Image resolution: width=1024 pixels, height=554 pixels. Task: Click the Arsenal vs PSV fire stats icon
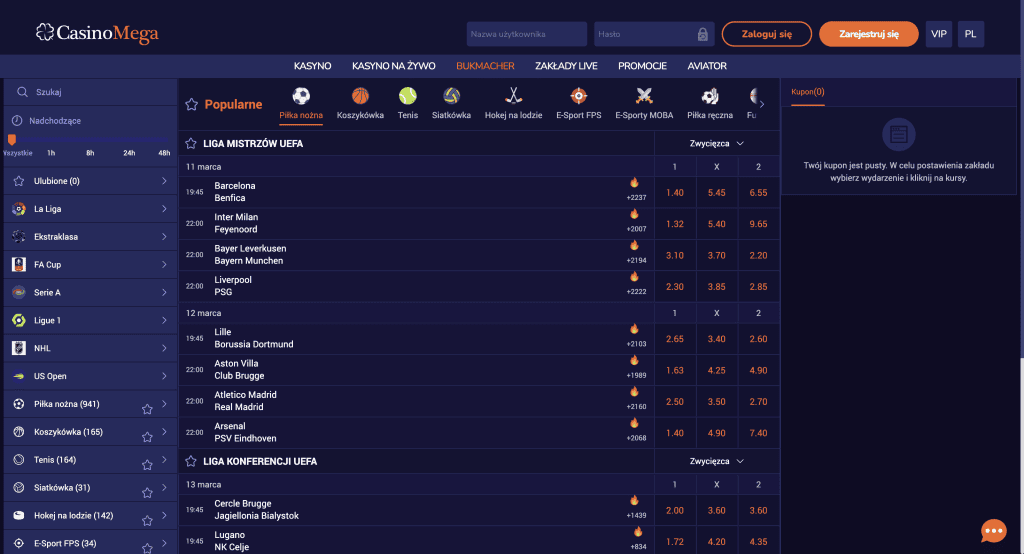tap(634, 423)
